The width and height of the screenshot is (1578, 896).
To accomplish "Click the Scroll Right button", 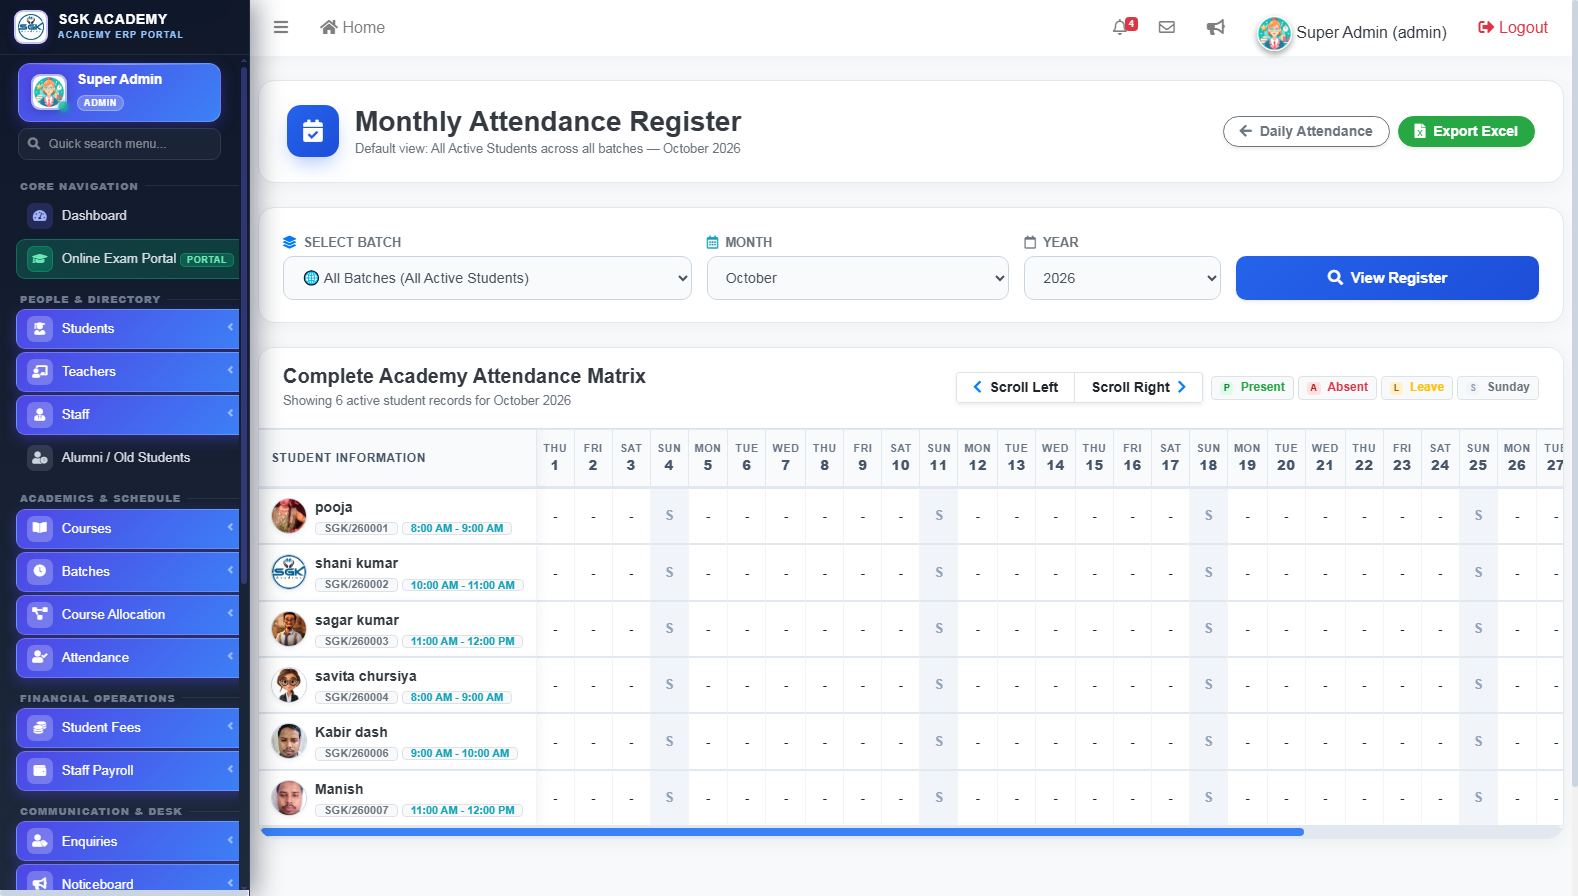I will 1138,387.
